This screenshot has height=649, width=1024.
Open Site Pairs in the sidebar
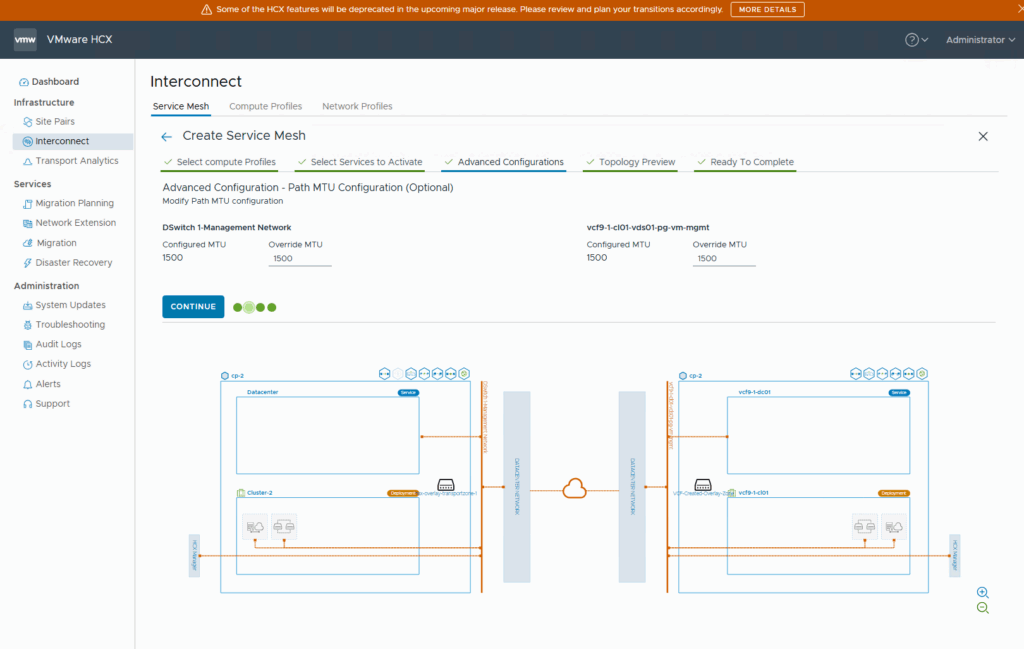(x=55, y=121)
